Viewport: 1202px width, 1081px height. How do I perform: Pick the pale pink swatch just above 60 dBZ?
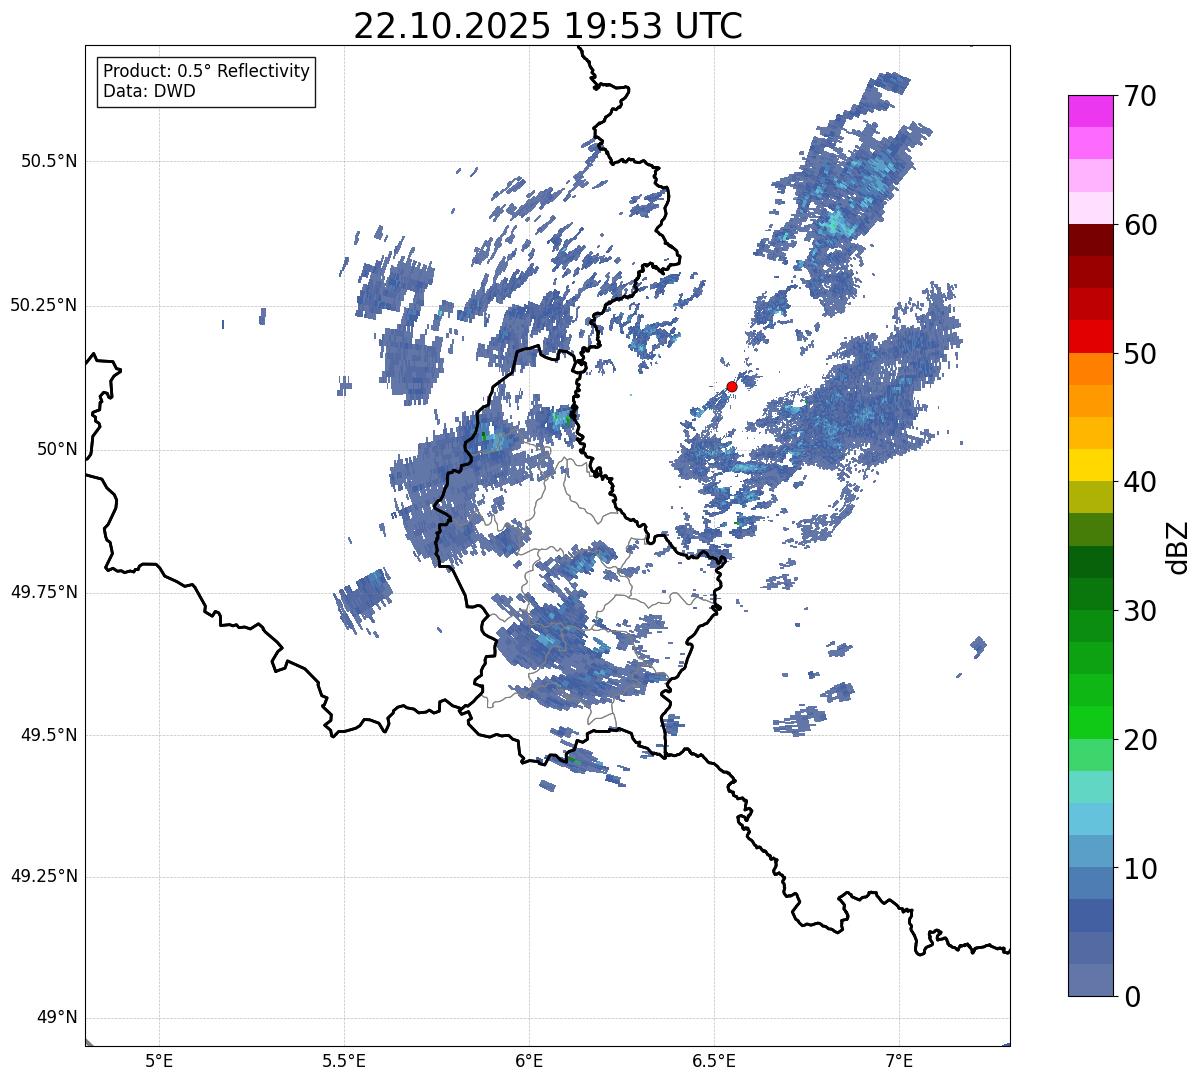click(1091, 208)
